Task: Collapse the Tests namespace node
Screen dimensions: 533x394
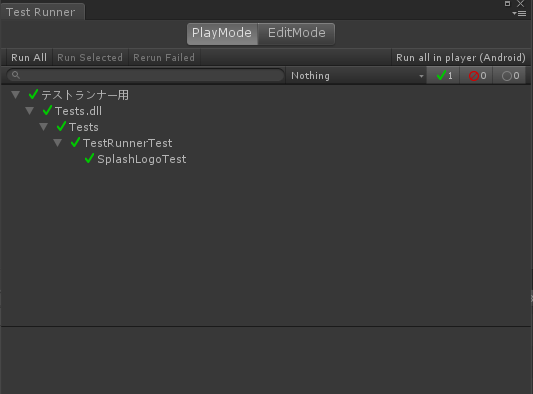Action: click(x=44, y=127)
